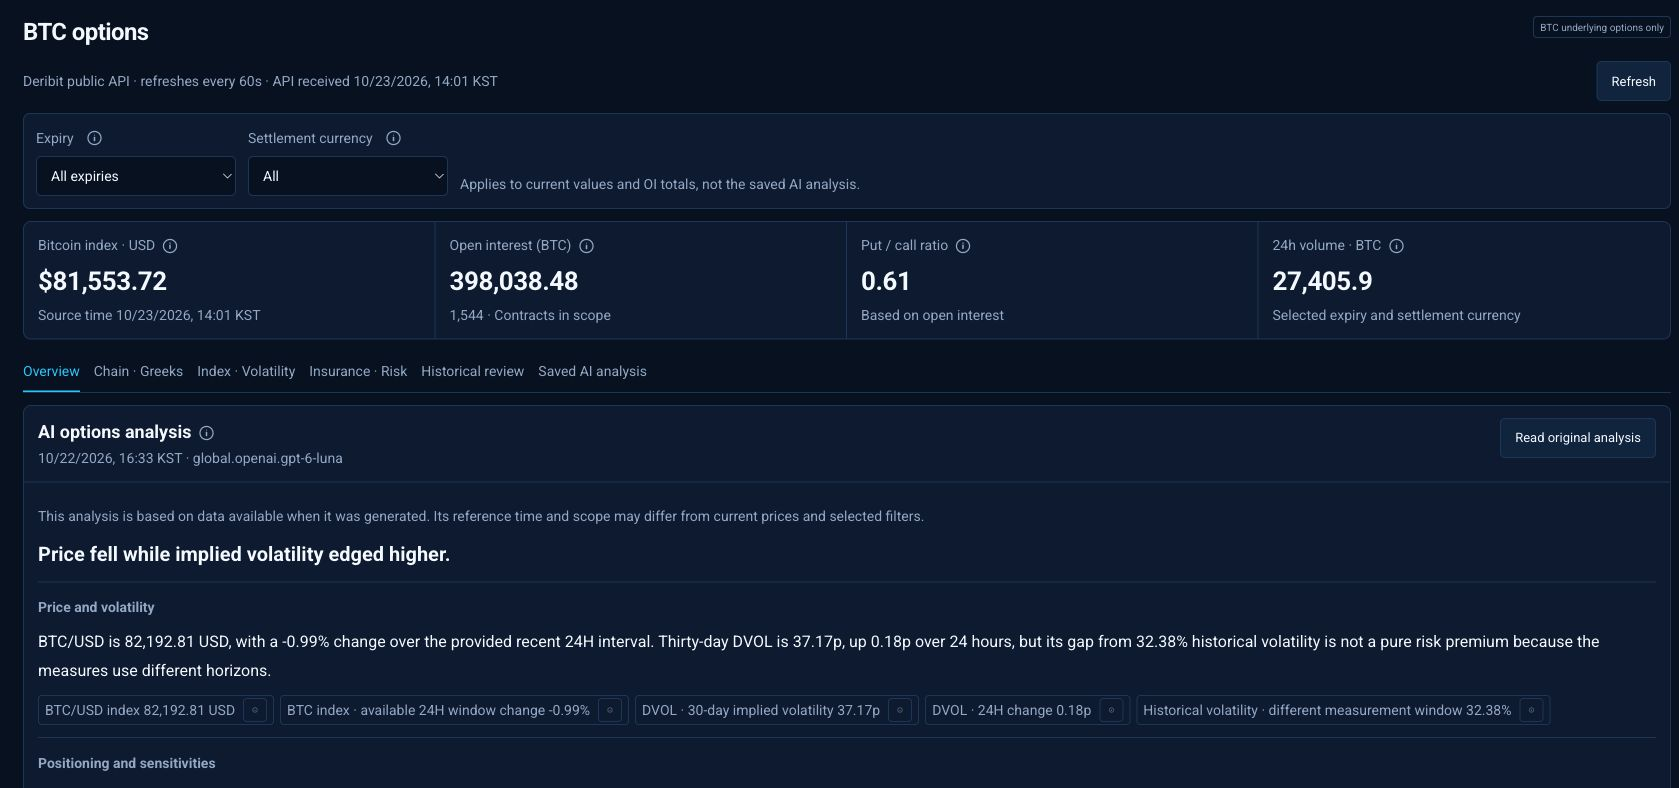Click the Bitcoin index value $81,553.72
The height and width of the screenshot is (788, 1679).
[x=103, y=281]
